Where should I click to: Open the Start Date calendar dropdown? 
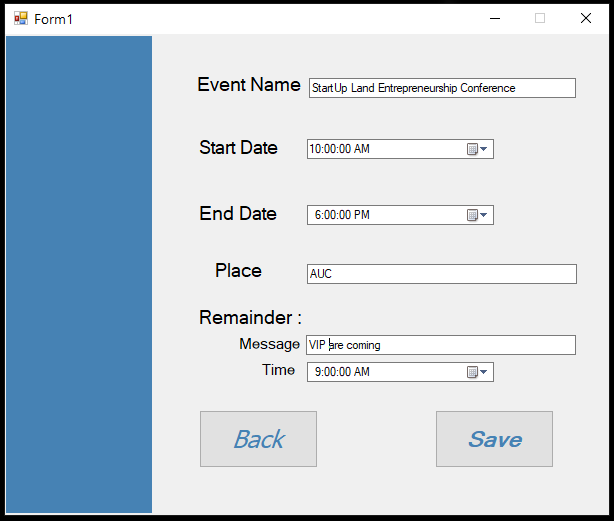tap(477, 149)
